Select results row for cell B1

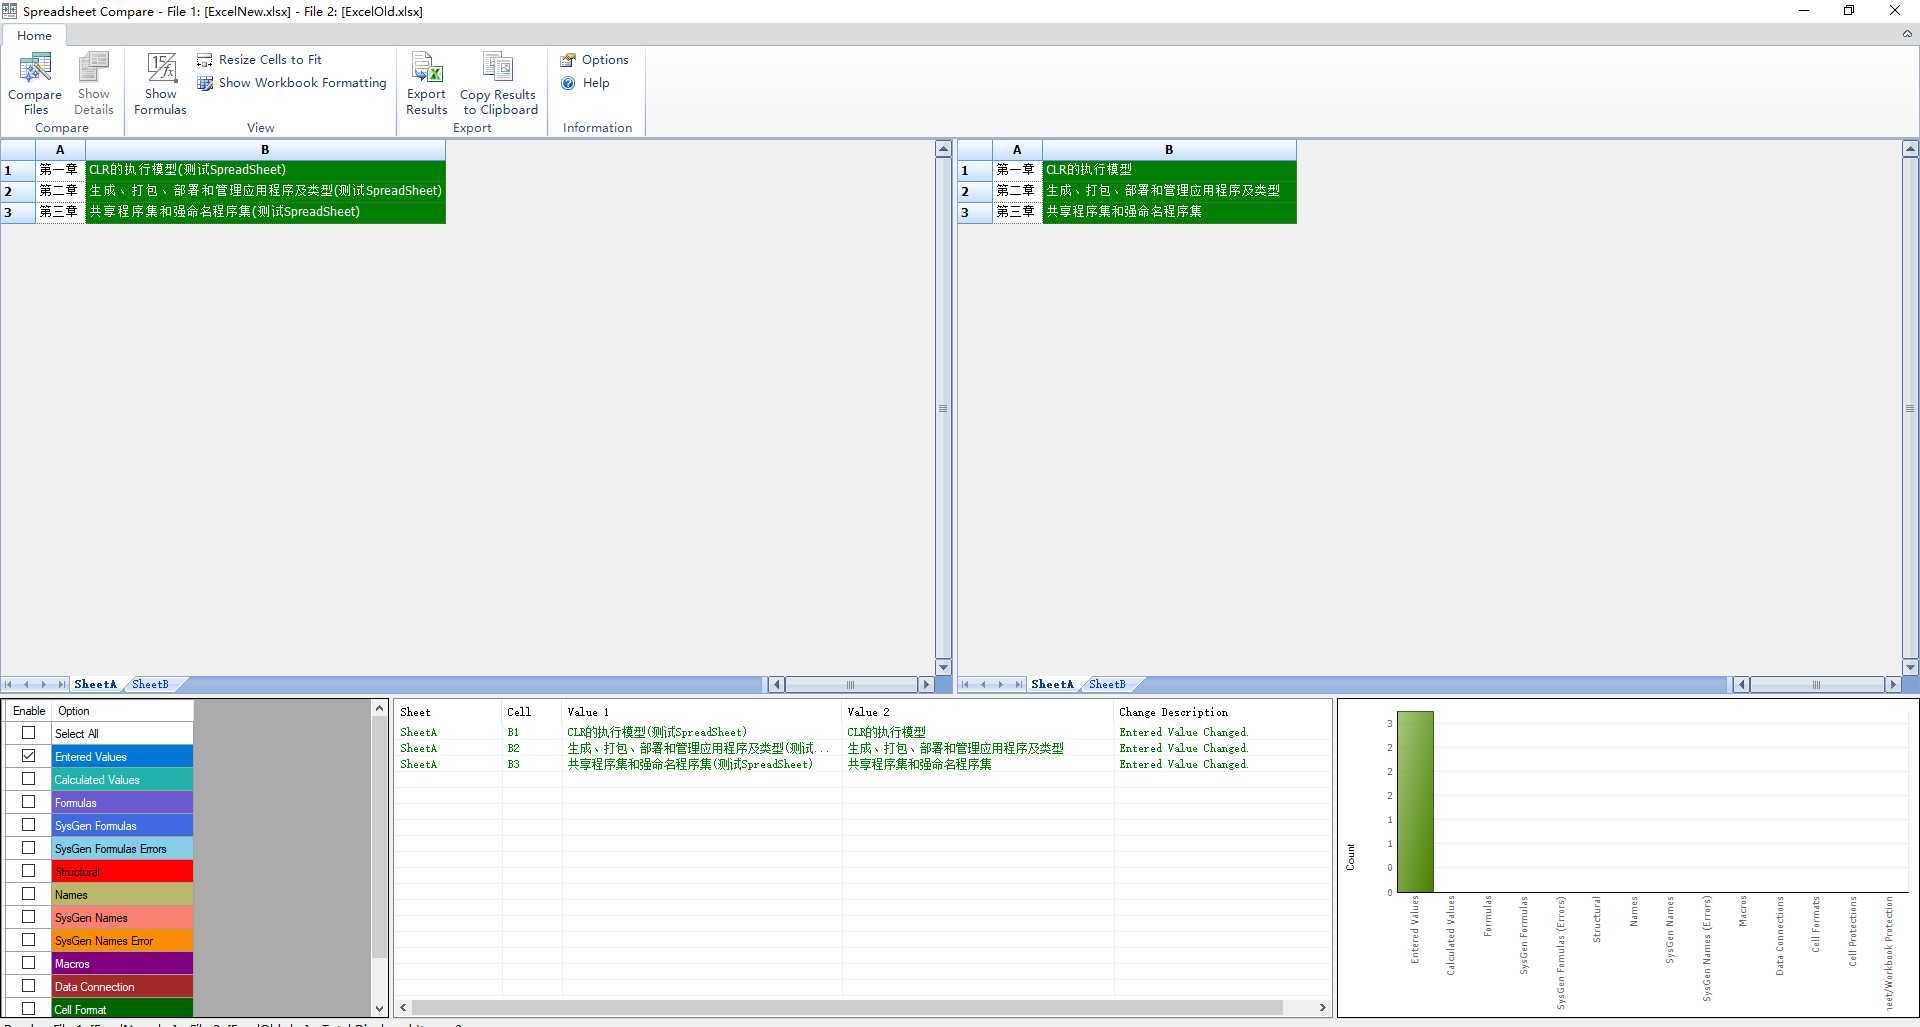pos(862,732)
